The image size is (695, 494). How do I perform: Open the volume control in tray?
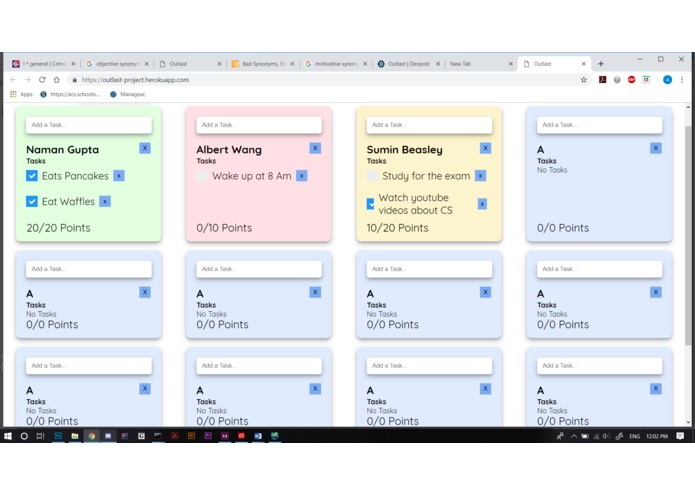[606, 436]
